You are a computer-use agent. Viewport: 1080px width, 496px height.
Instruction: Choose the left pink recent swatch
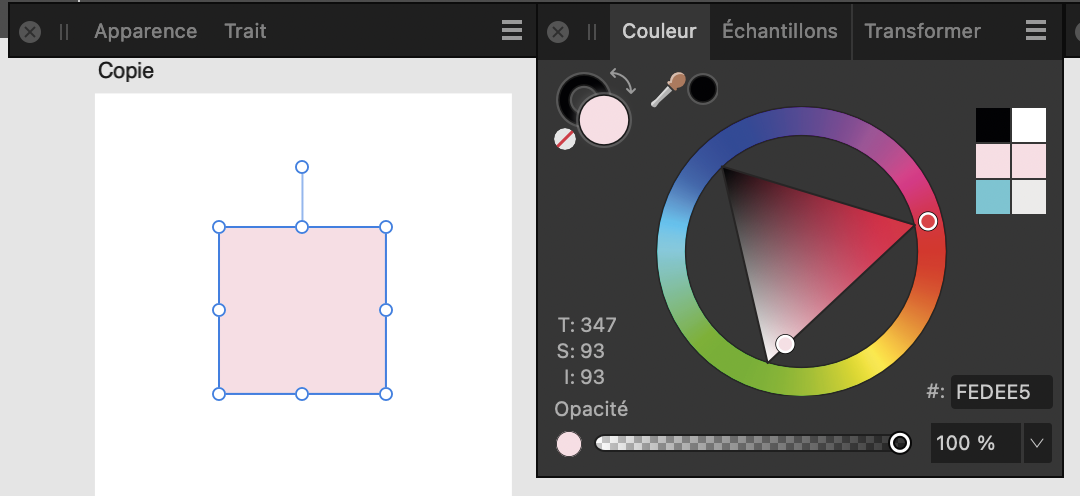pyautogui.click(x=993, y=161)
